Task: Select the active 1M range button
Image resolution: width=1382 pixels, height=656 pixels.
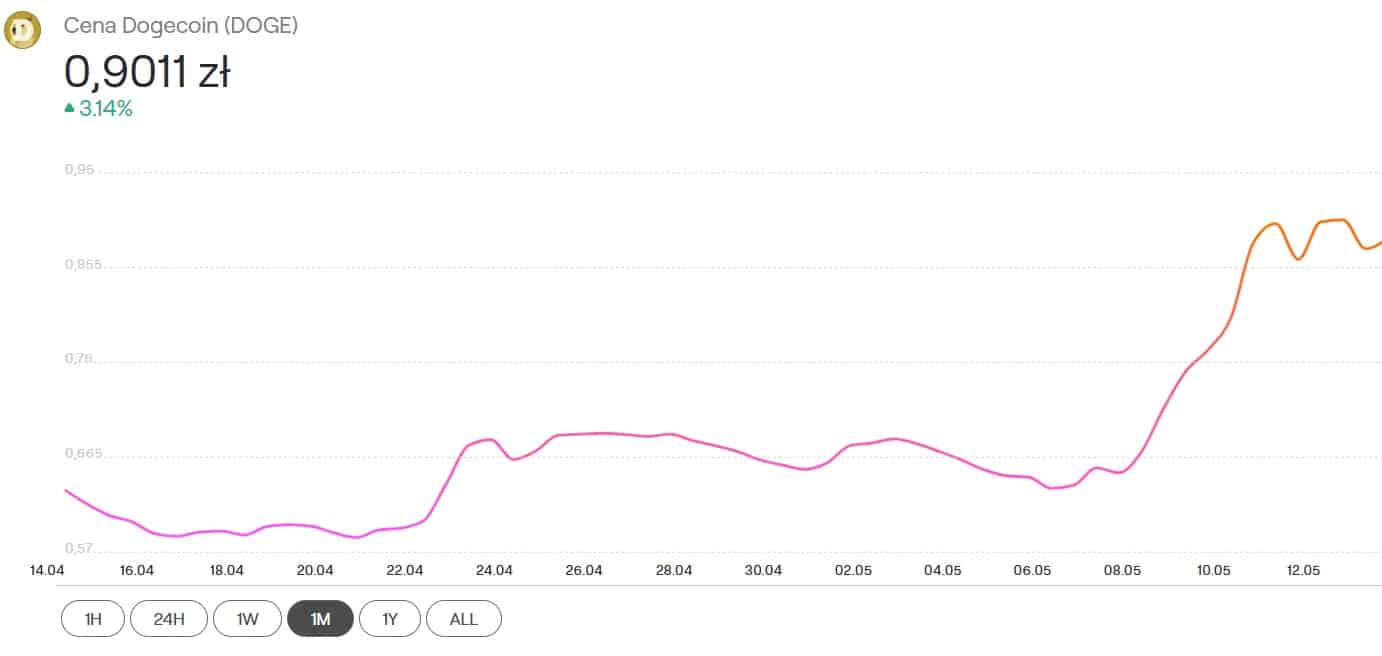Action: [320, 619]
